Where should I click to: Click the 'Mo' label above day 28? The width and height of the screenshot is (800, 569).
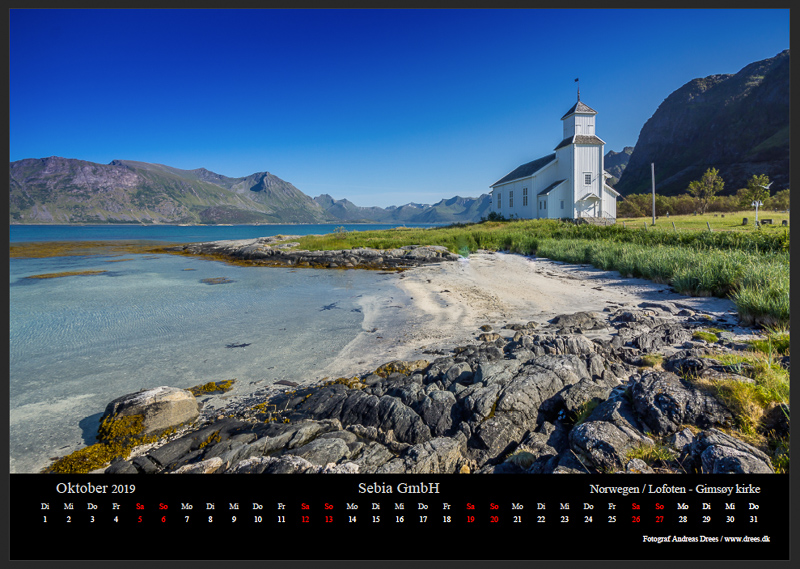[x=683, y=506]
